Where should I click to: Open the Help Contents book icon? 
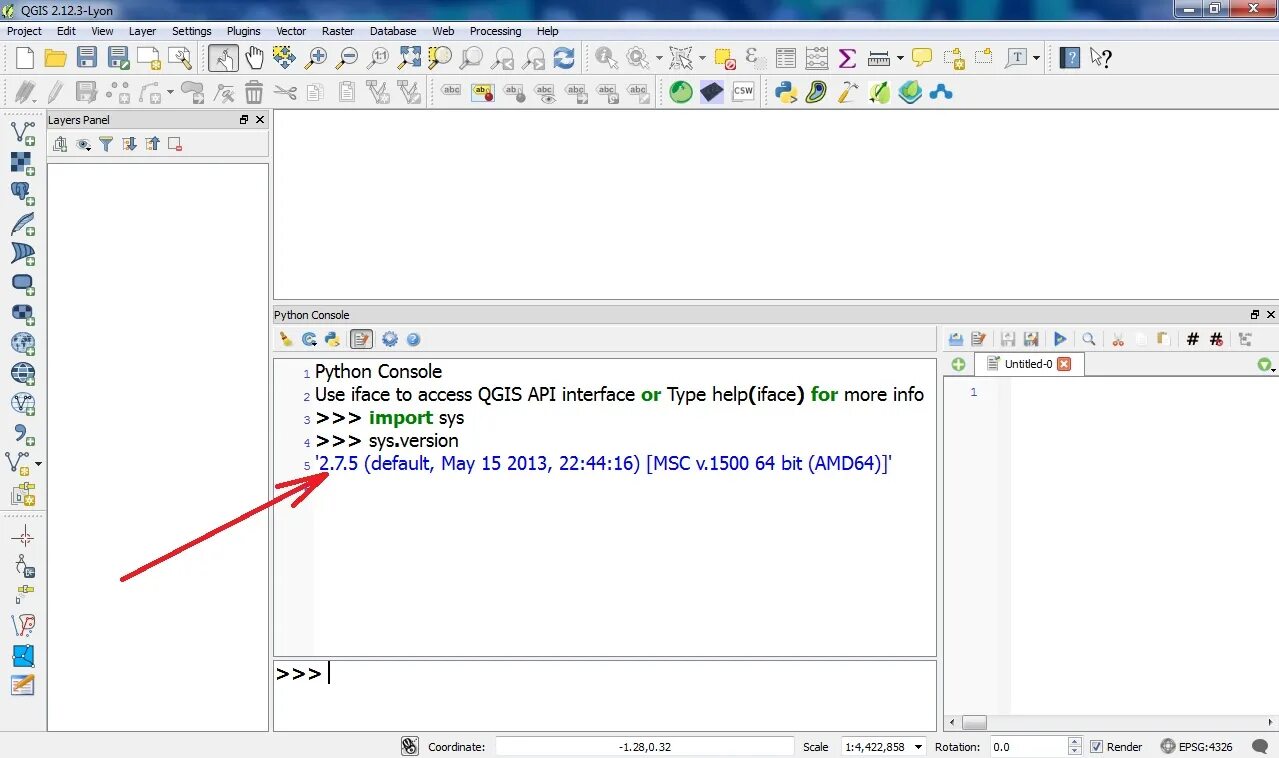[x=1070, y=58]
